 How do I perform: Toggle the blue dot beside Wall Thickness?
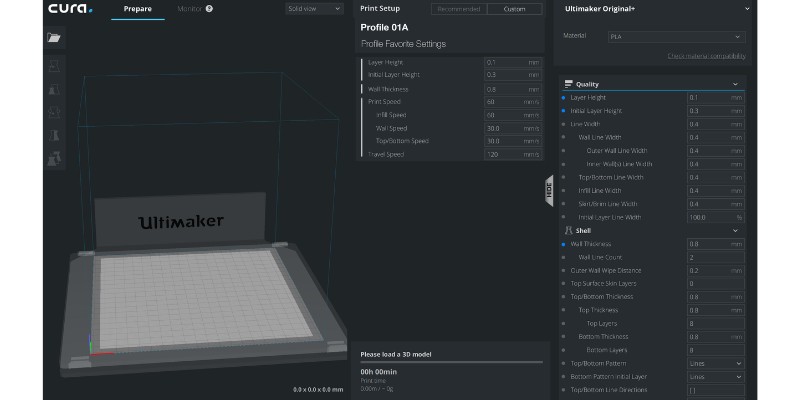[x=563, y=244]
